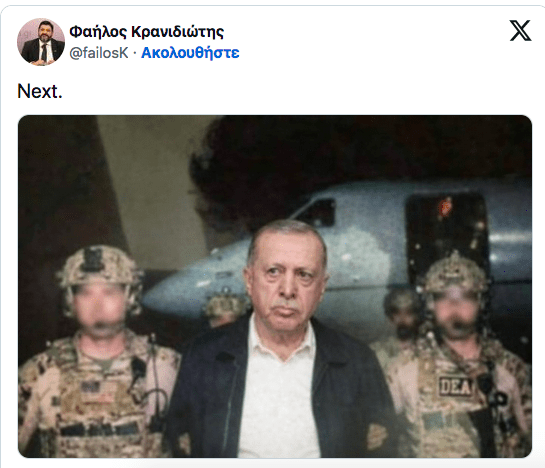Click the aircraft cockpit window
545x468 pixels.
coord(318,211)
